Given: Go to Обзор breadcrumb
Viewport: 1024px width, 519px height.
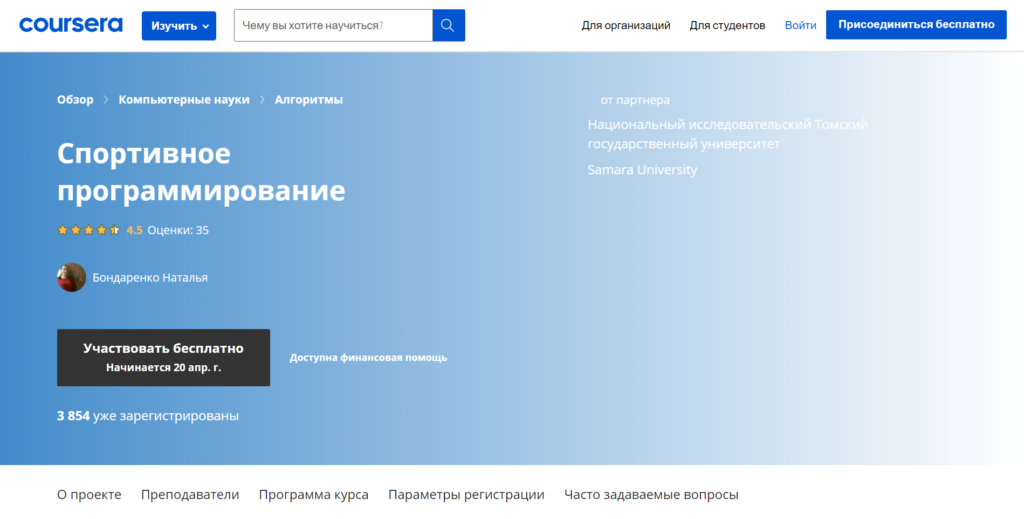Looking at the screenshot, I should pyautogui.click(x=75, y=100).
